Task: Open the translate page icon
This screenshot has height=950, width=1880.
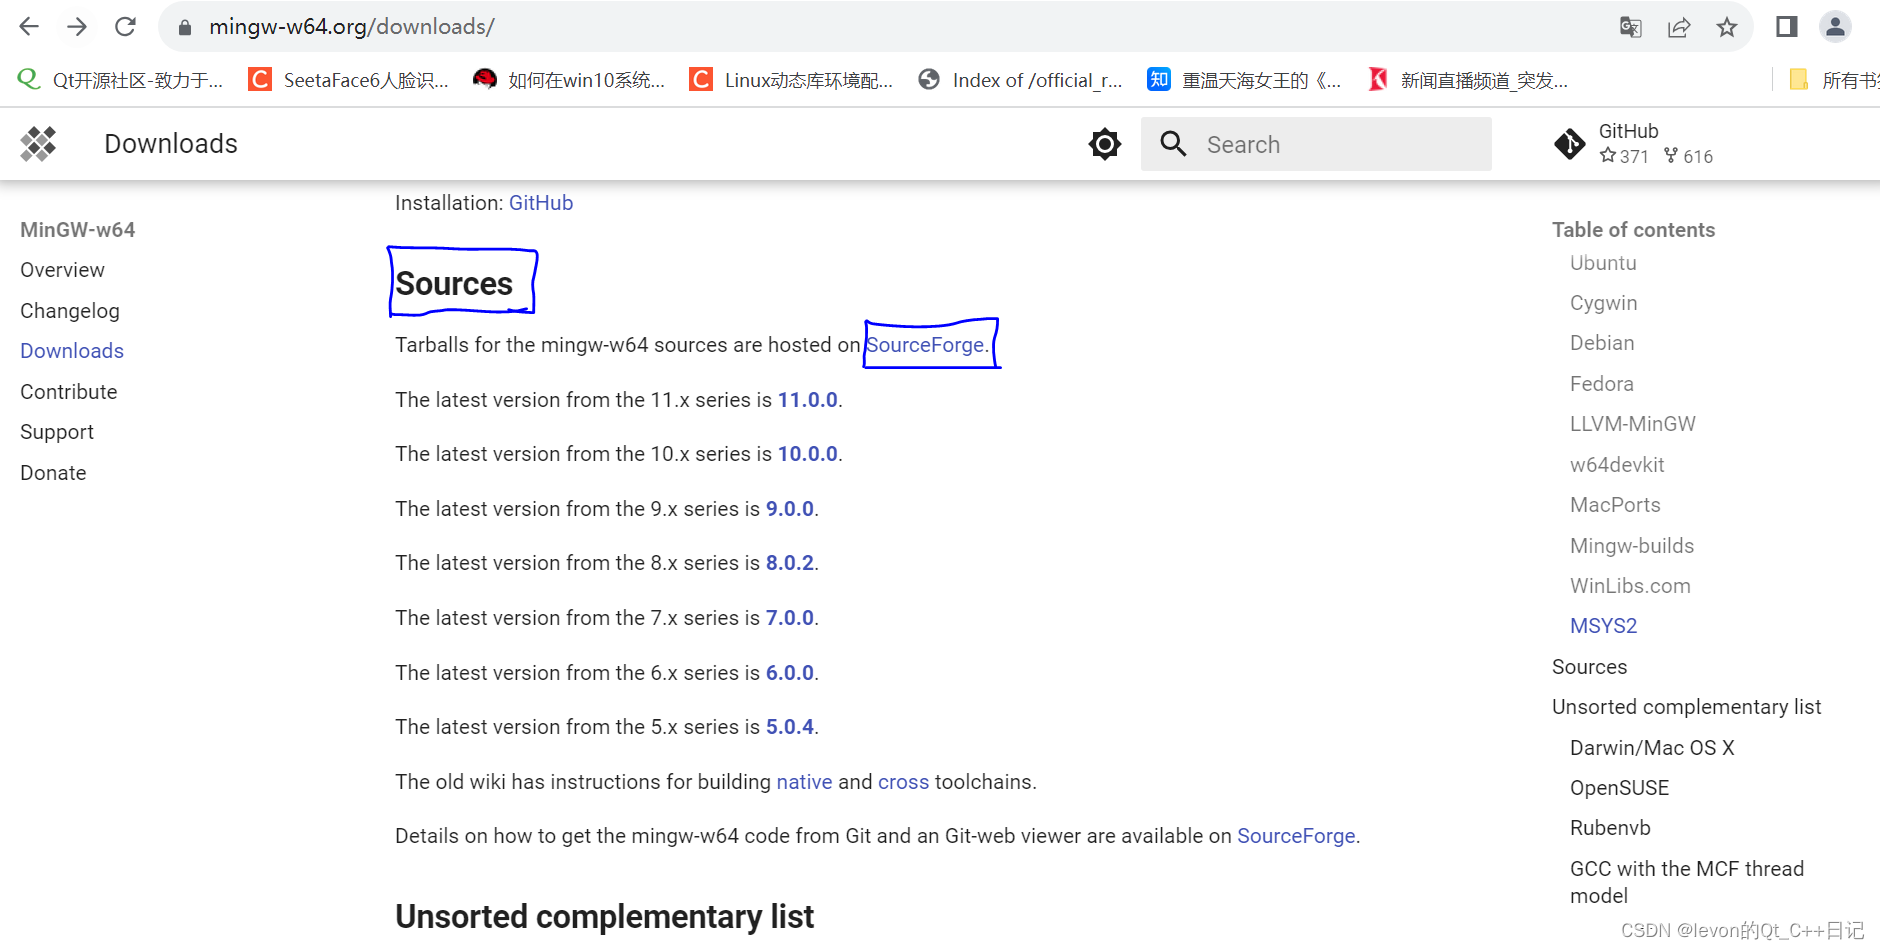Action: coord(1631,27)
